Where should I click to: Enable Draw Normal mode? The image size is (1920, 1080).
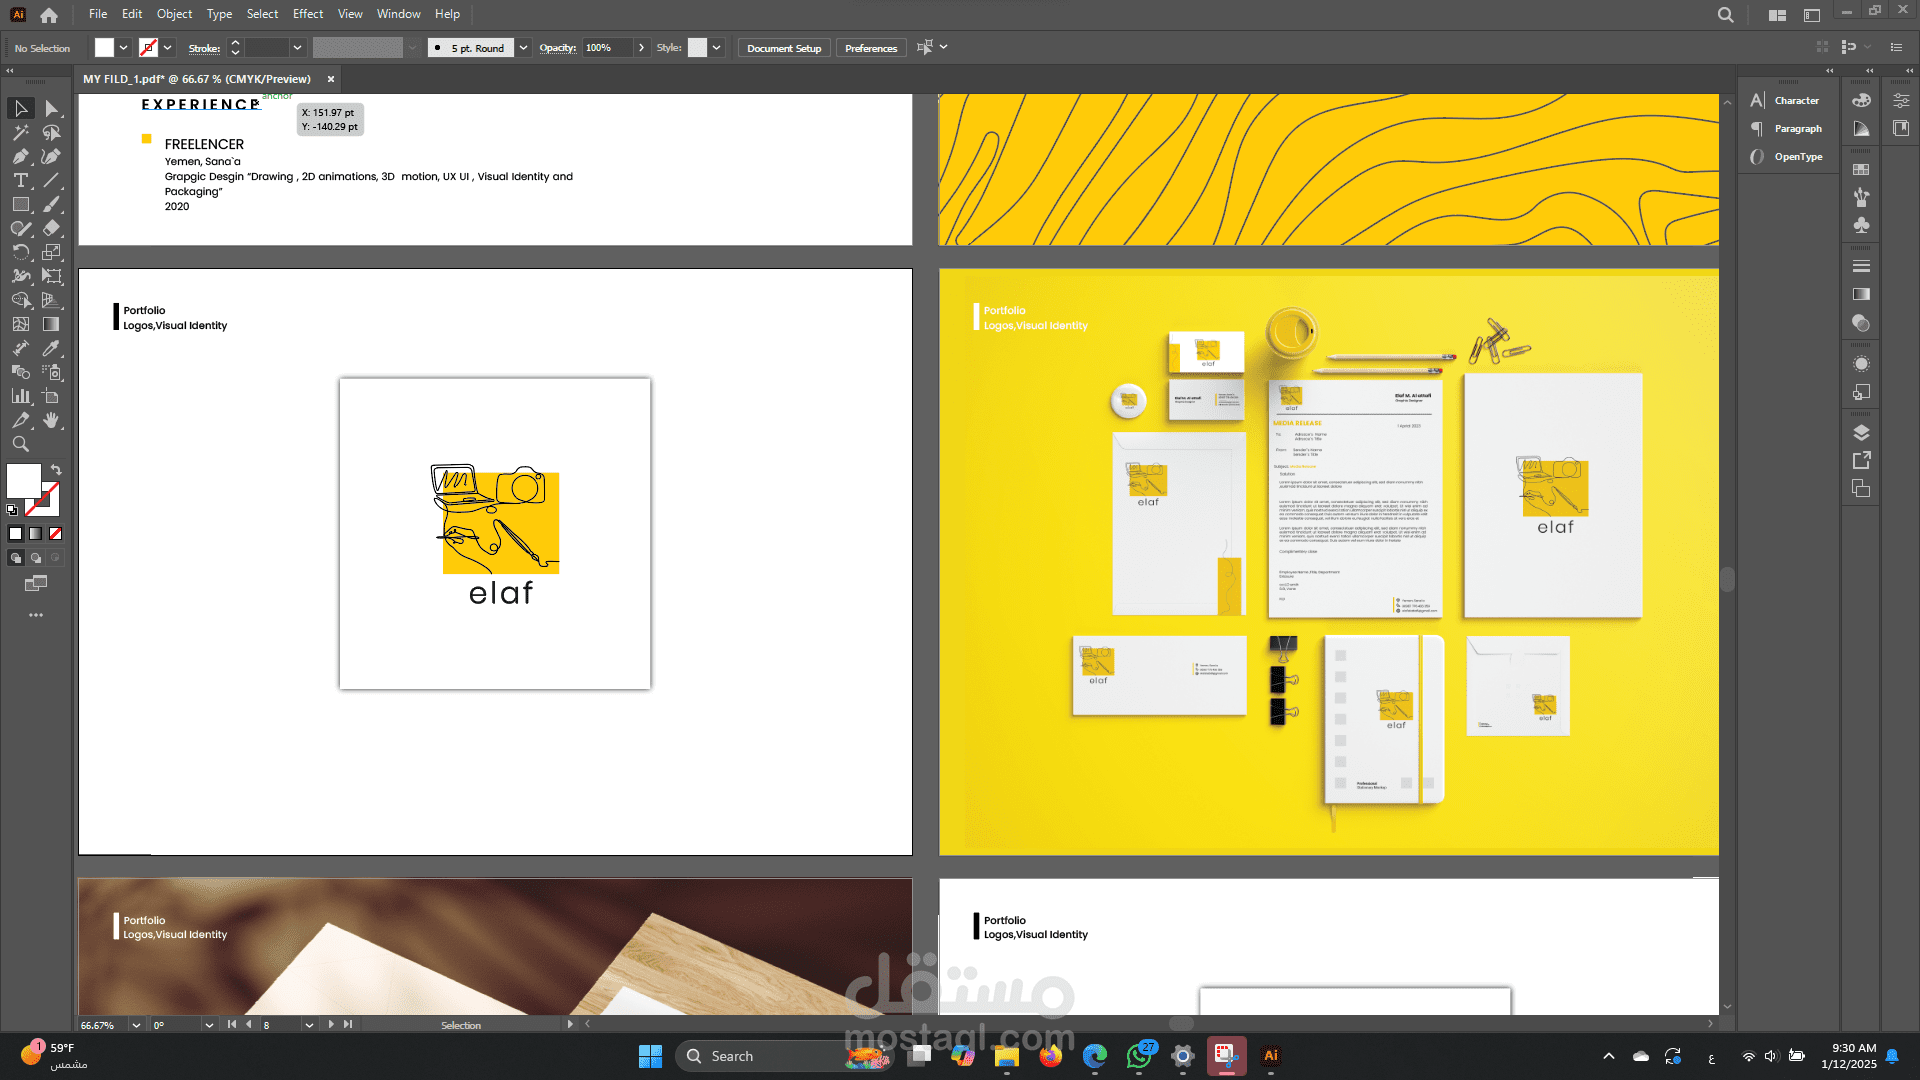16,558
